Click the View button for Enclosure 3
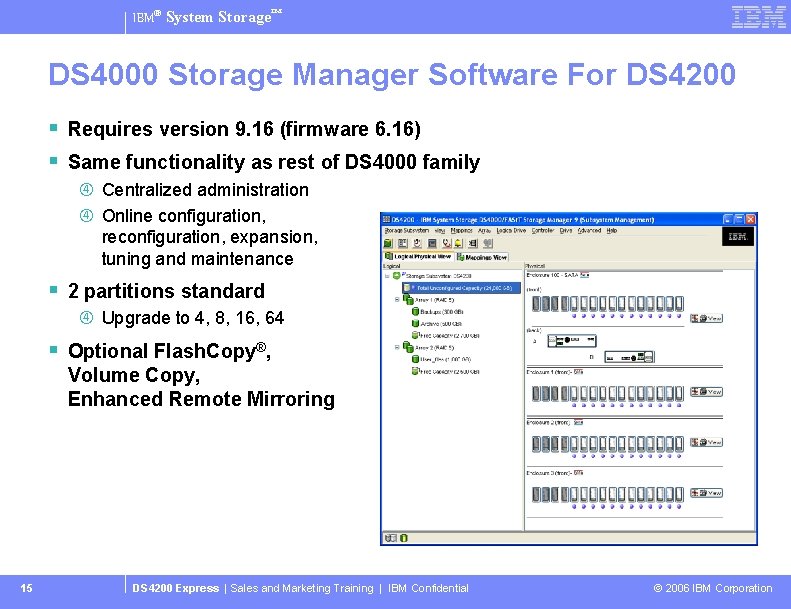This screenshot has width=791, height=609. point(706,492)
